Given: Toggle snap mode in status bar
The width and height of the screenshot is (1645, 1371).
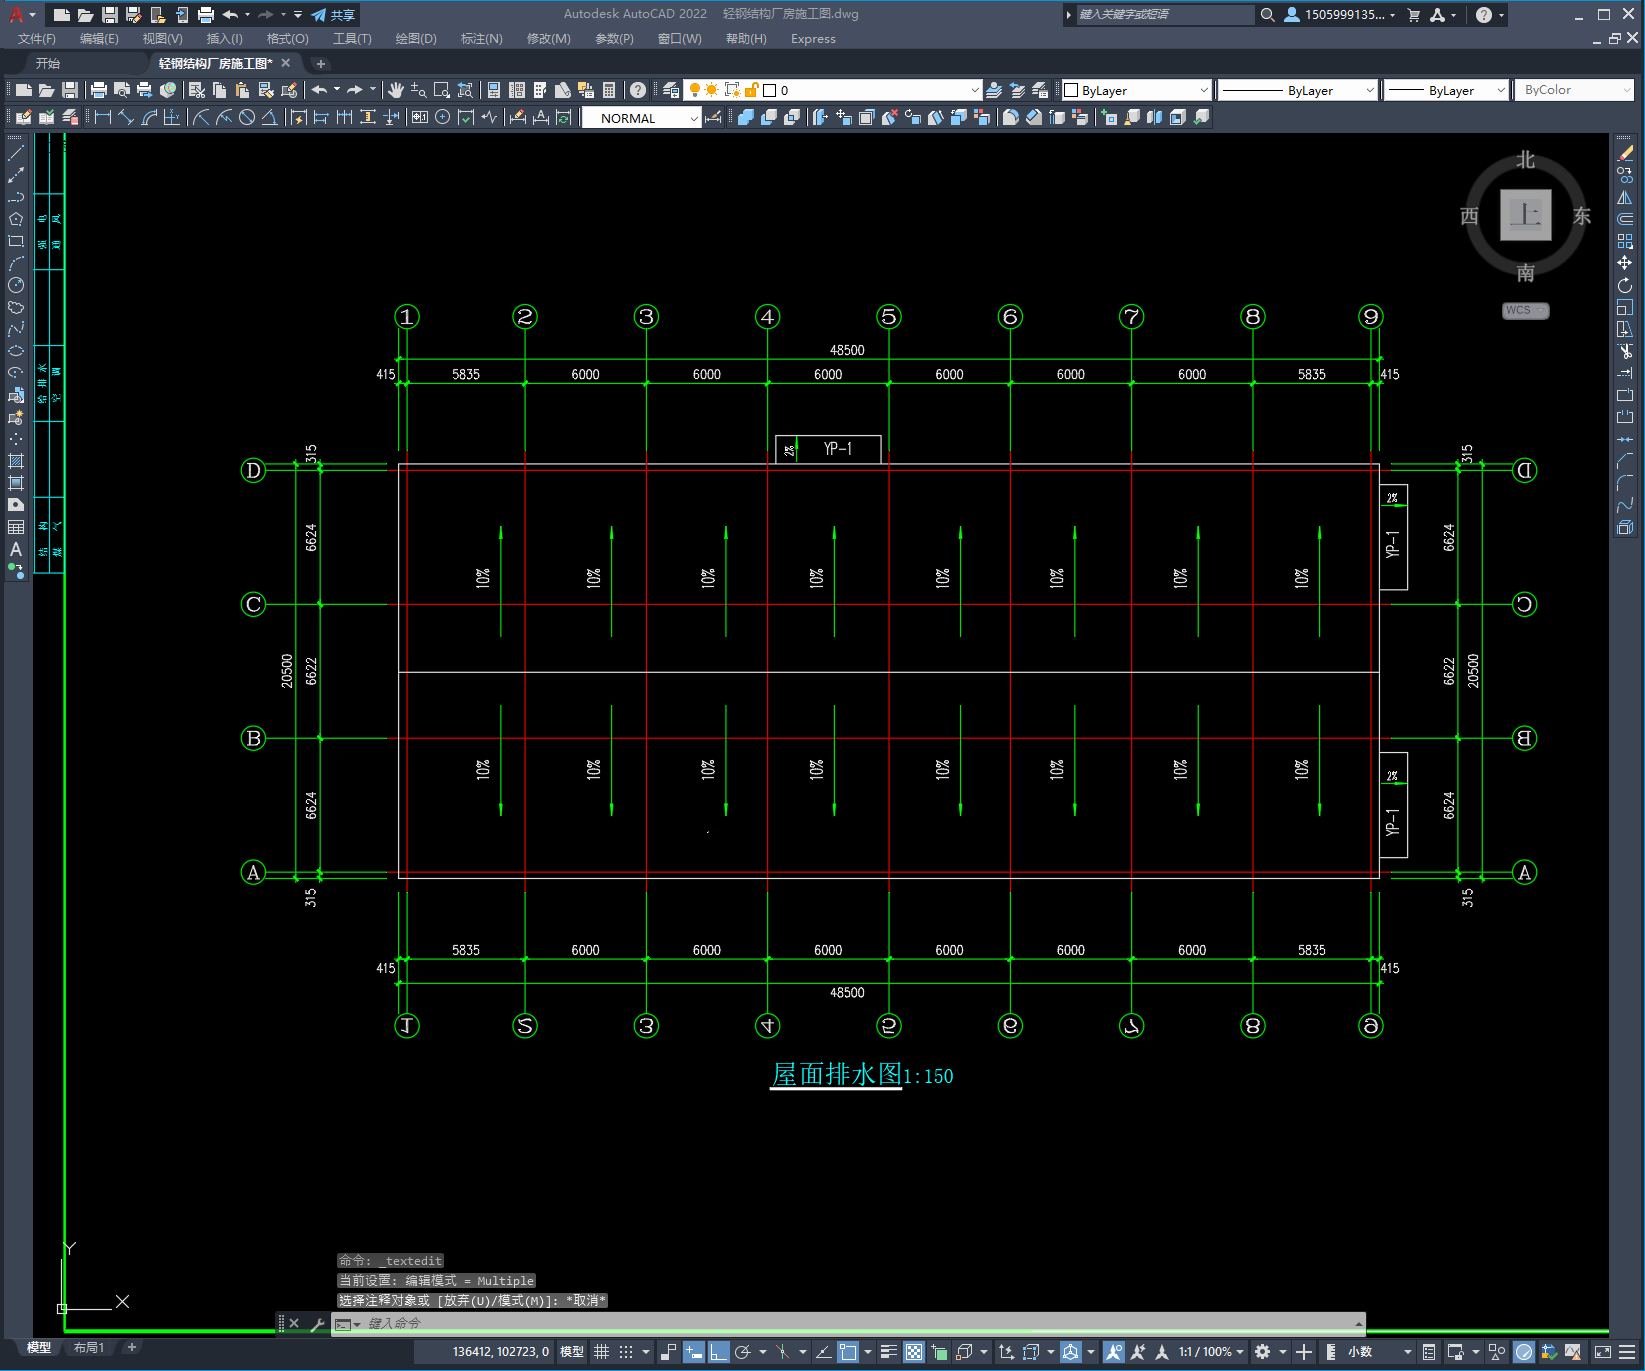Looking at the screenshot, I should 626,1352.
